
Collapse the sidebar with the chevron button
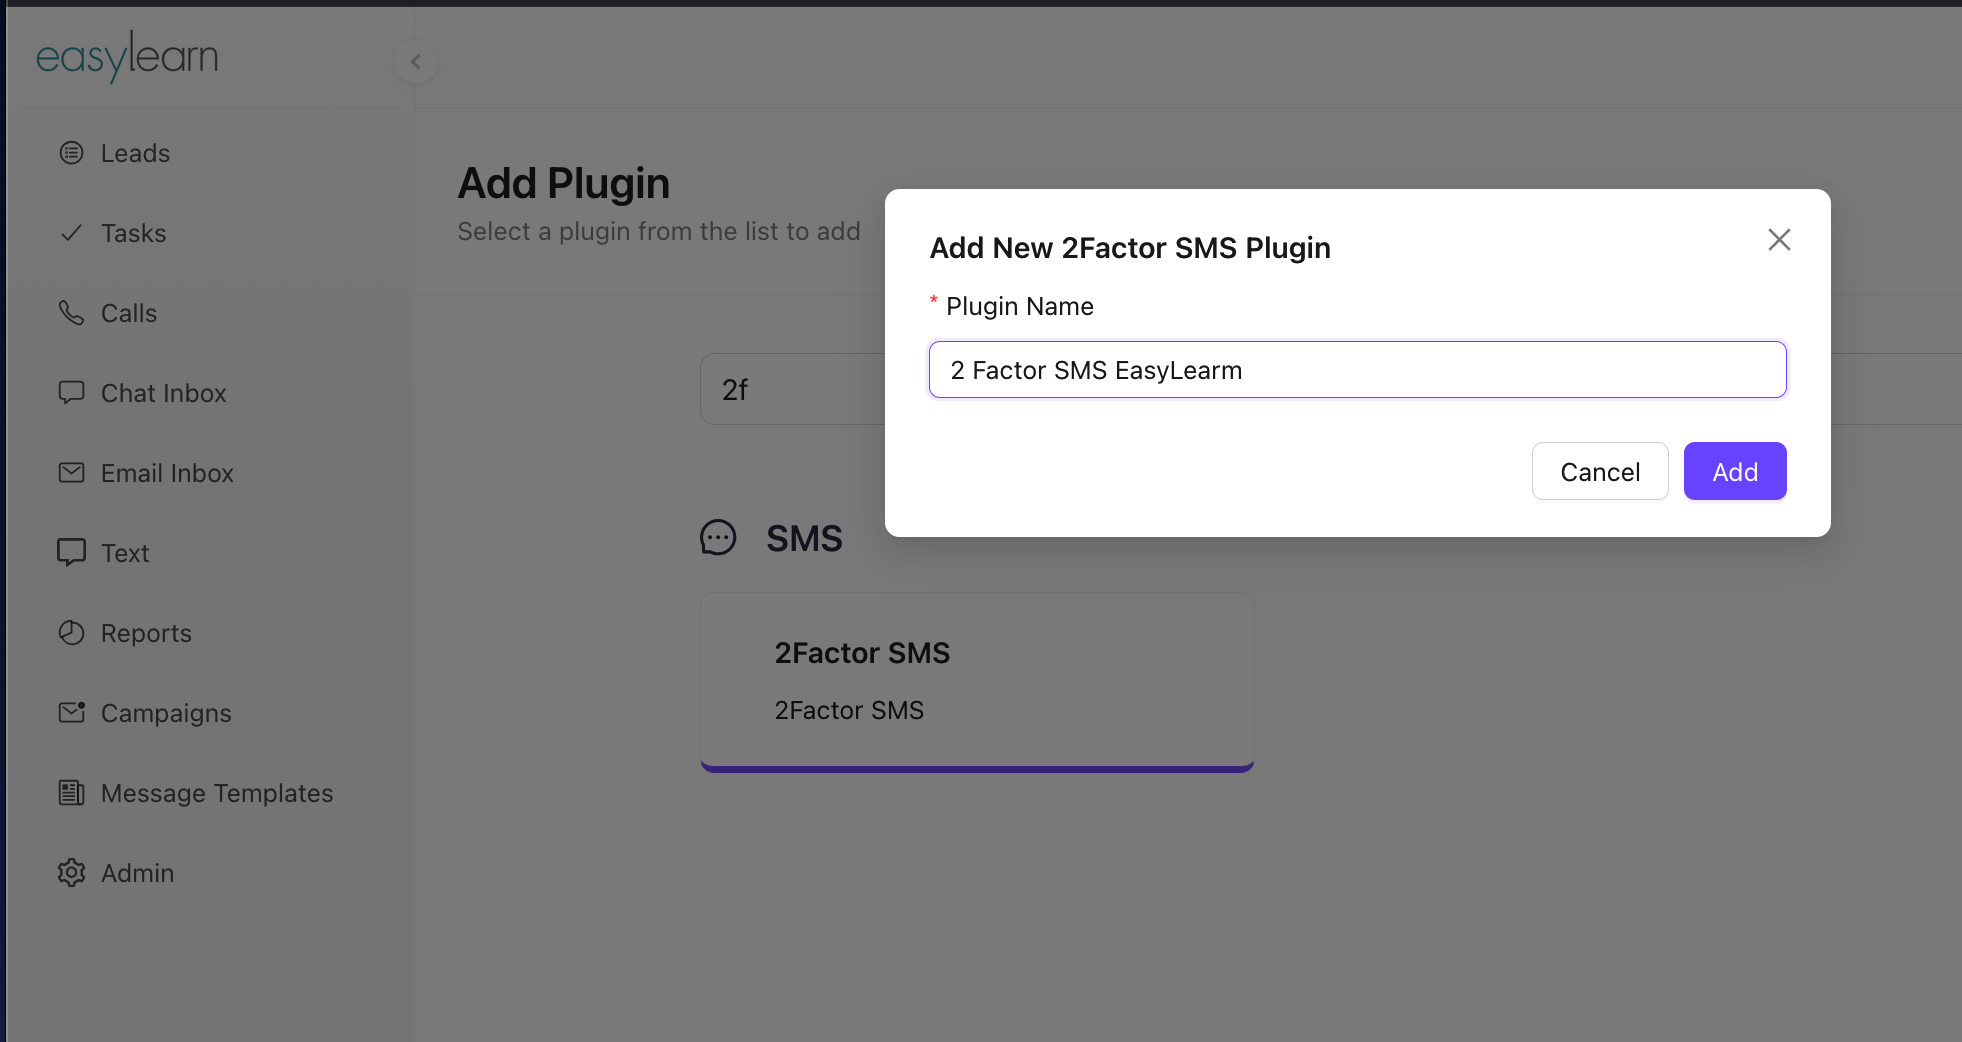[416, 62]
